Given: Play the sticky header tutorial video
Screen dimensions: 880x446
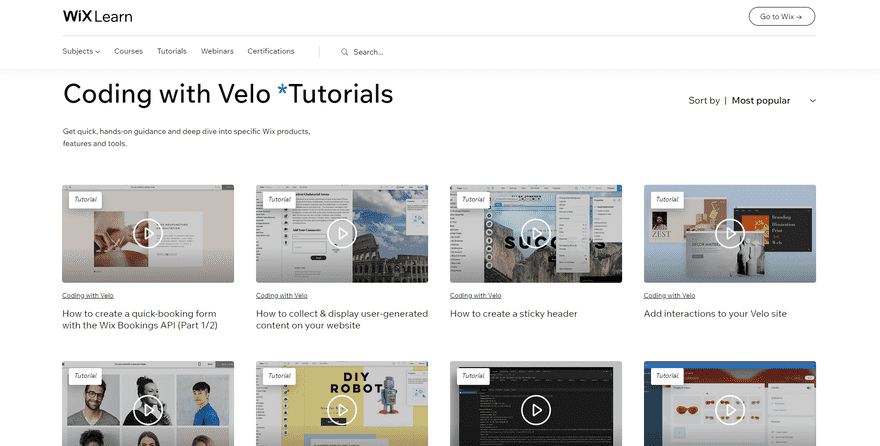Looking at the screenshot, I should point(536,234).
